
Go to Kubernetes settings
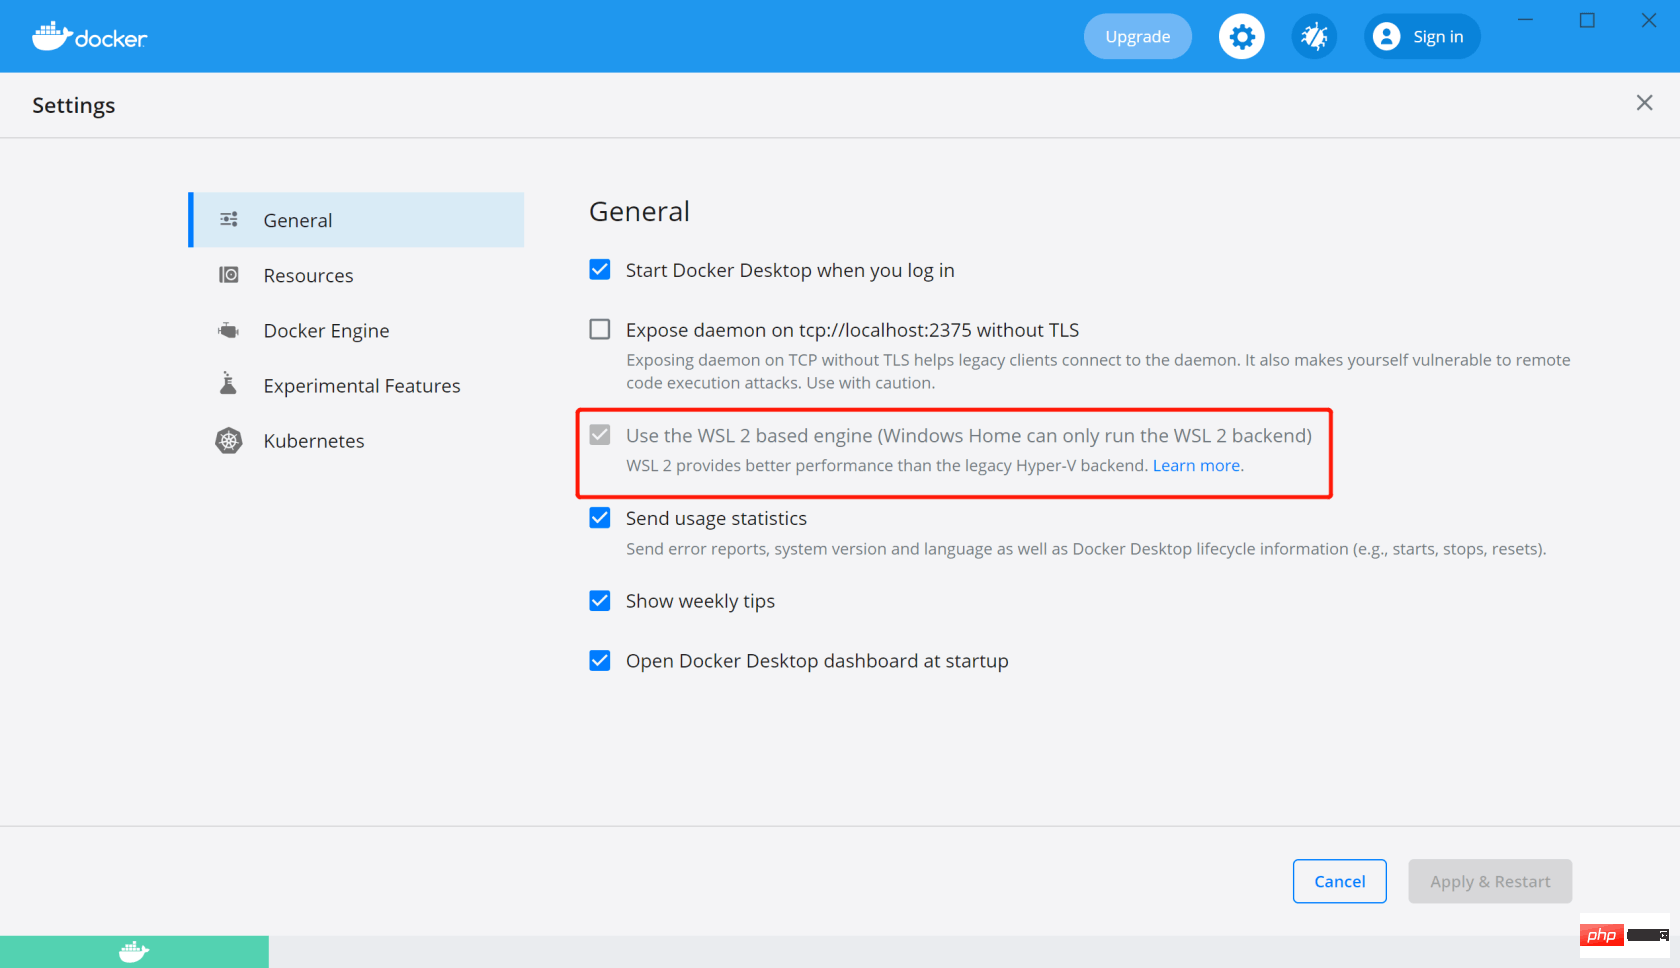click(356, 440)
